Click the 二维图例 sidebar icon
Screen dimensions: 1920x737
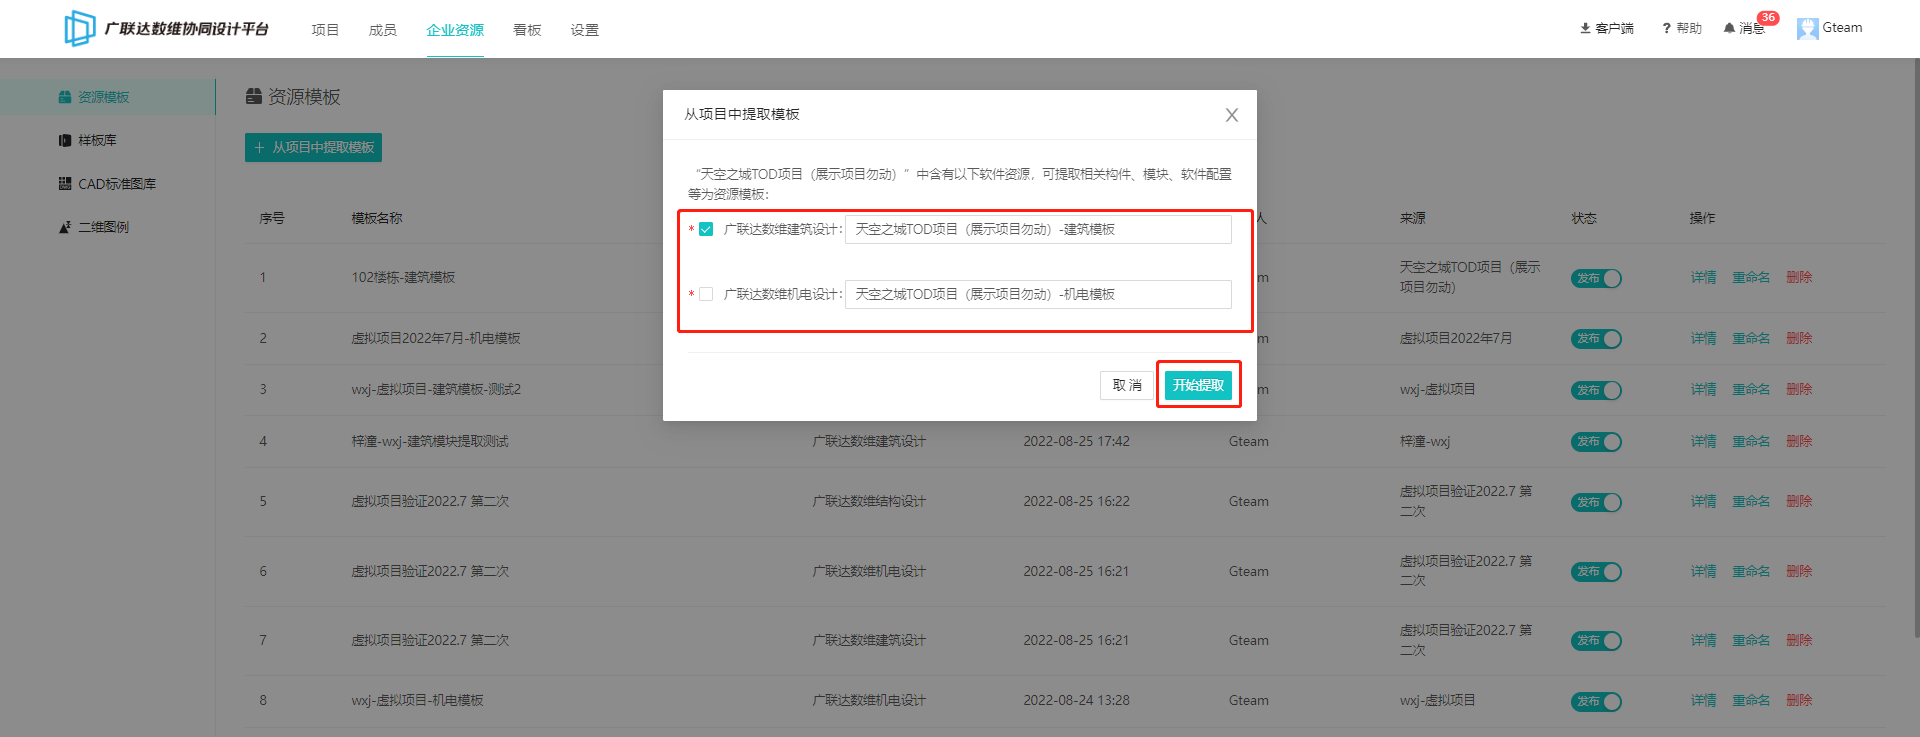pyautogui.click(x=65, y=227)
